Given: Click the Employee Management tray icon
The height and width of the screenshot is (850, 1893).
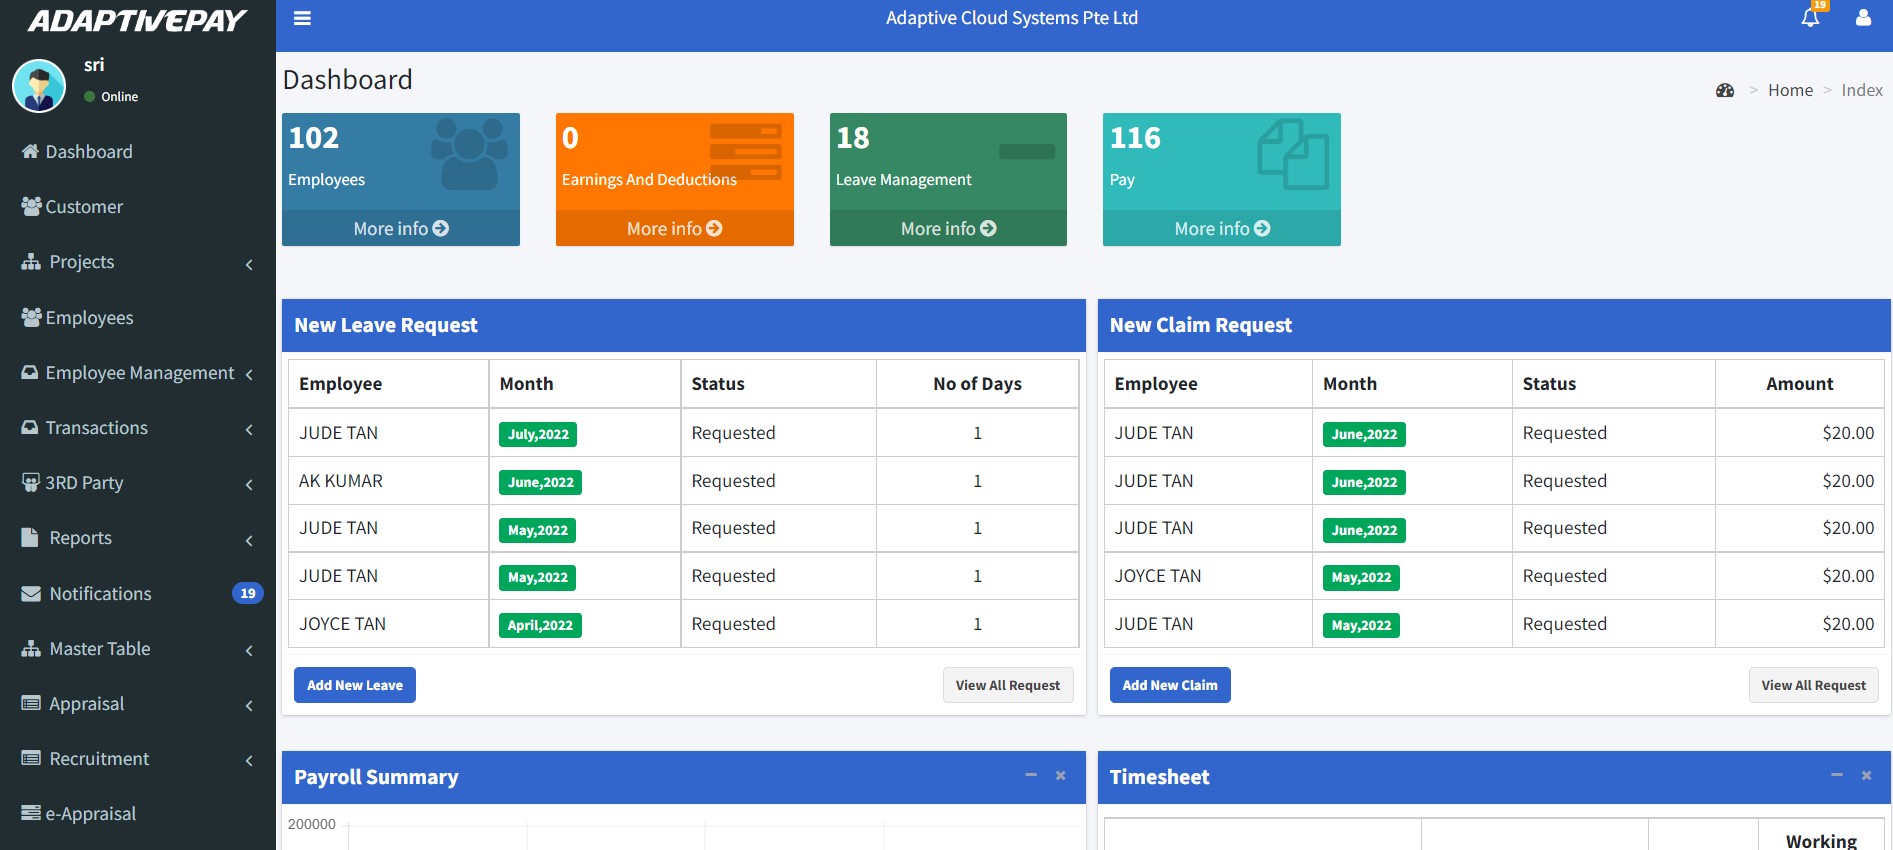Looking at the screenshot, I should (x=31, y=372).
